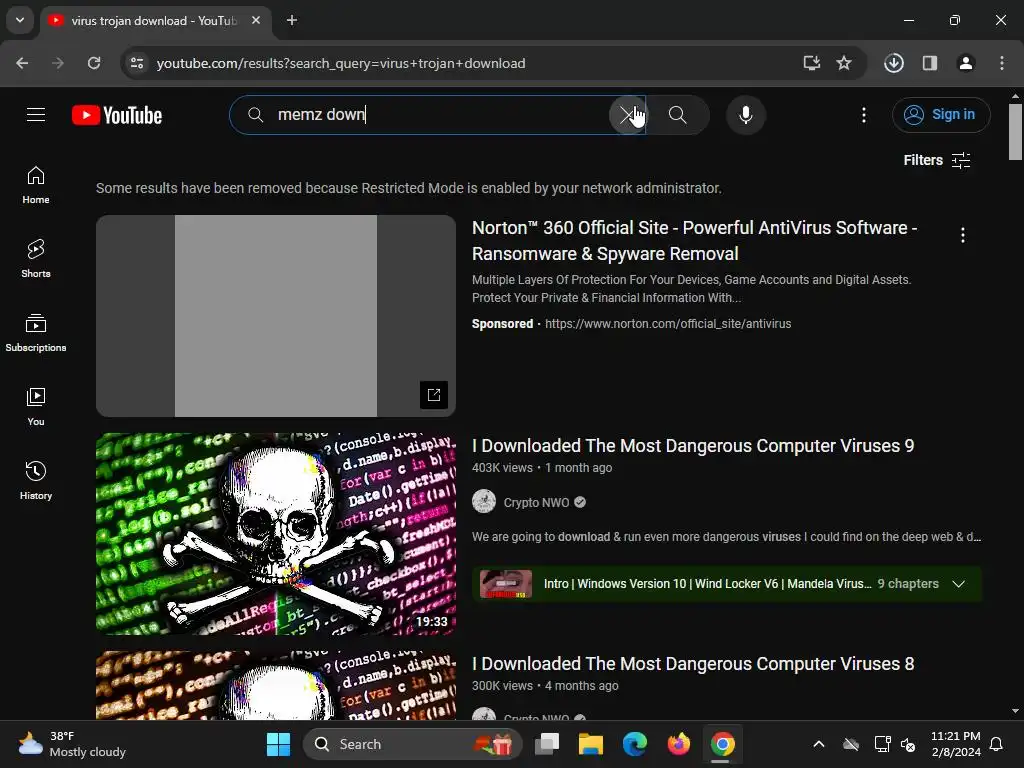Toggle the Chrome side panel

(x=930, y=63)
